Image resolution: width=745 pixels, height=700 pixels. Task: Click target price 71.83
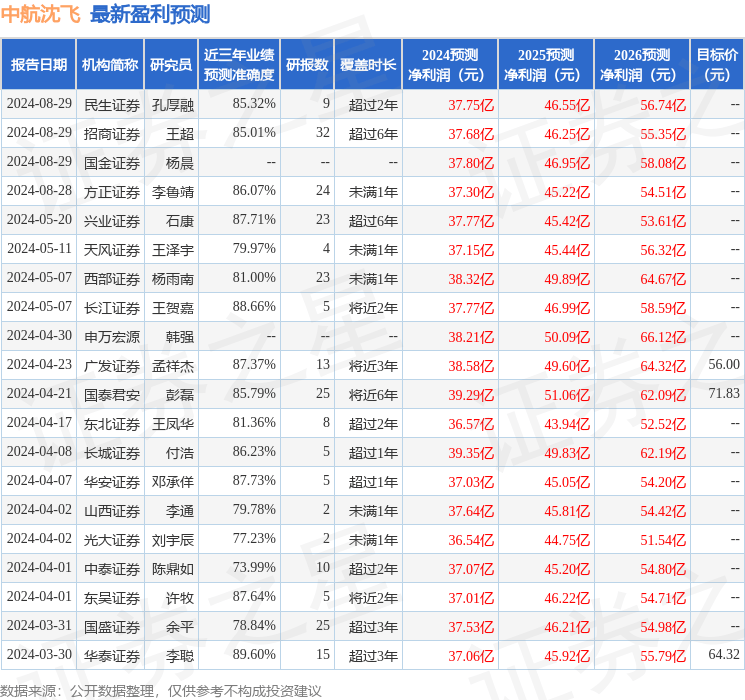point(724,393)
